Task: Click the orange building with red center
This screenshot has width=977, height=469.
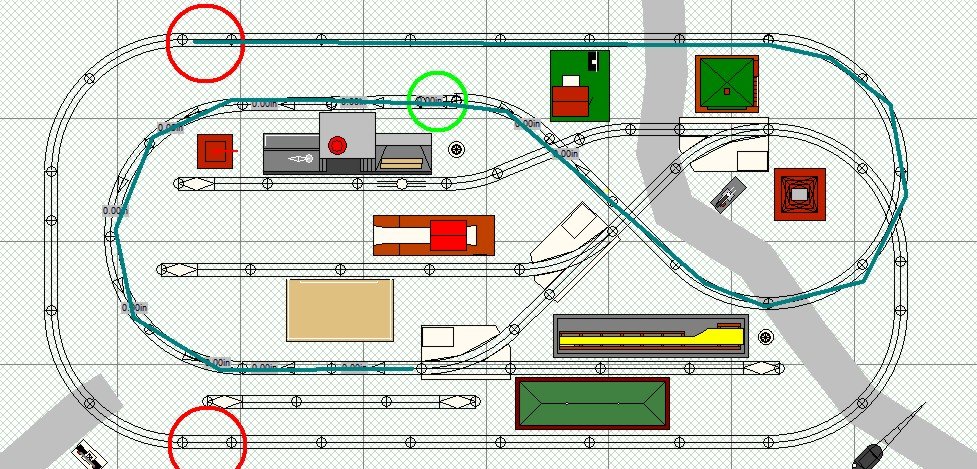Action: [x=434, y=236]
